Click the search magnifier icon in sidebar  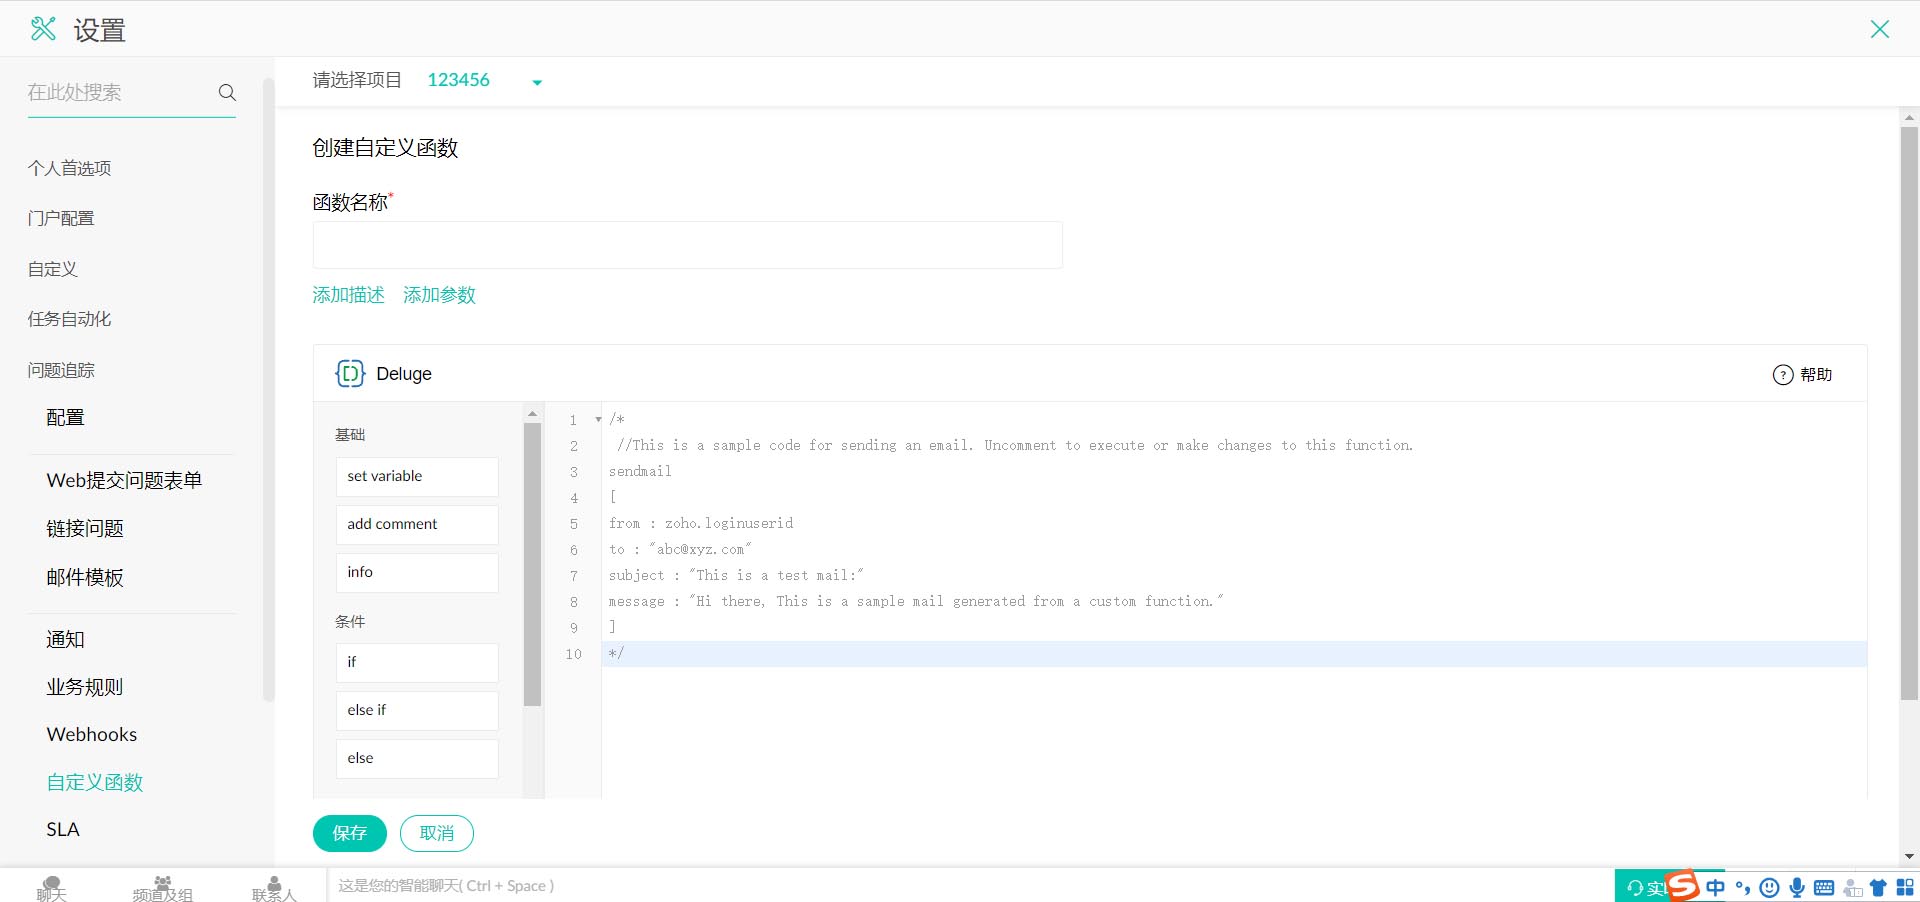click(x=227, y=92)
